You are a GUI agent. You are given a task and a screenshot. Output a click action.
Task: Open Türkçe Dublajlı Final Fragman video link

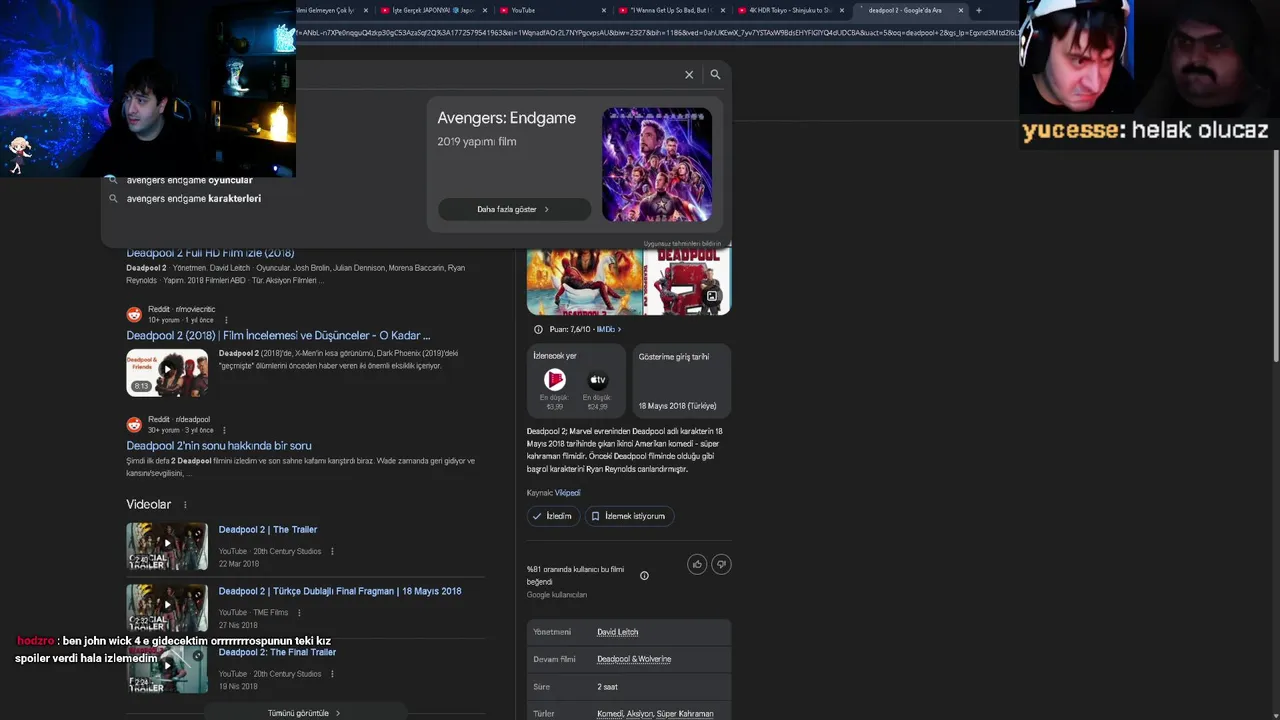(x=340, y=591)
